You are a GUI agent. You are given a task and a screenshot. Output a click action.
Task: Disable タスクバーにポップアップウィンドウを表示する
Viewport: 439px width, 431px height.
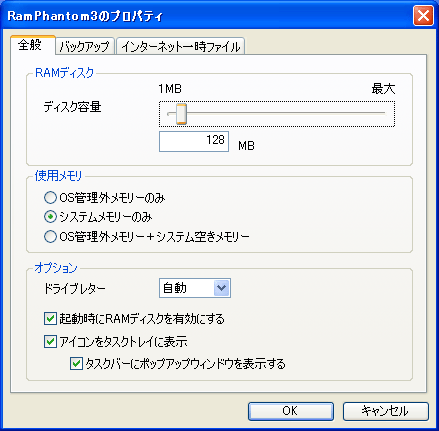point(76,363)
